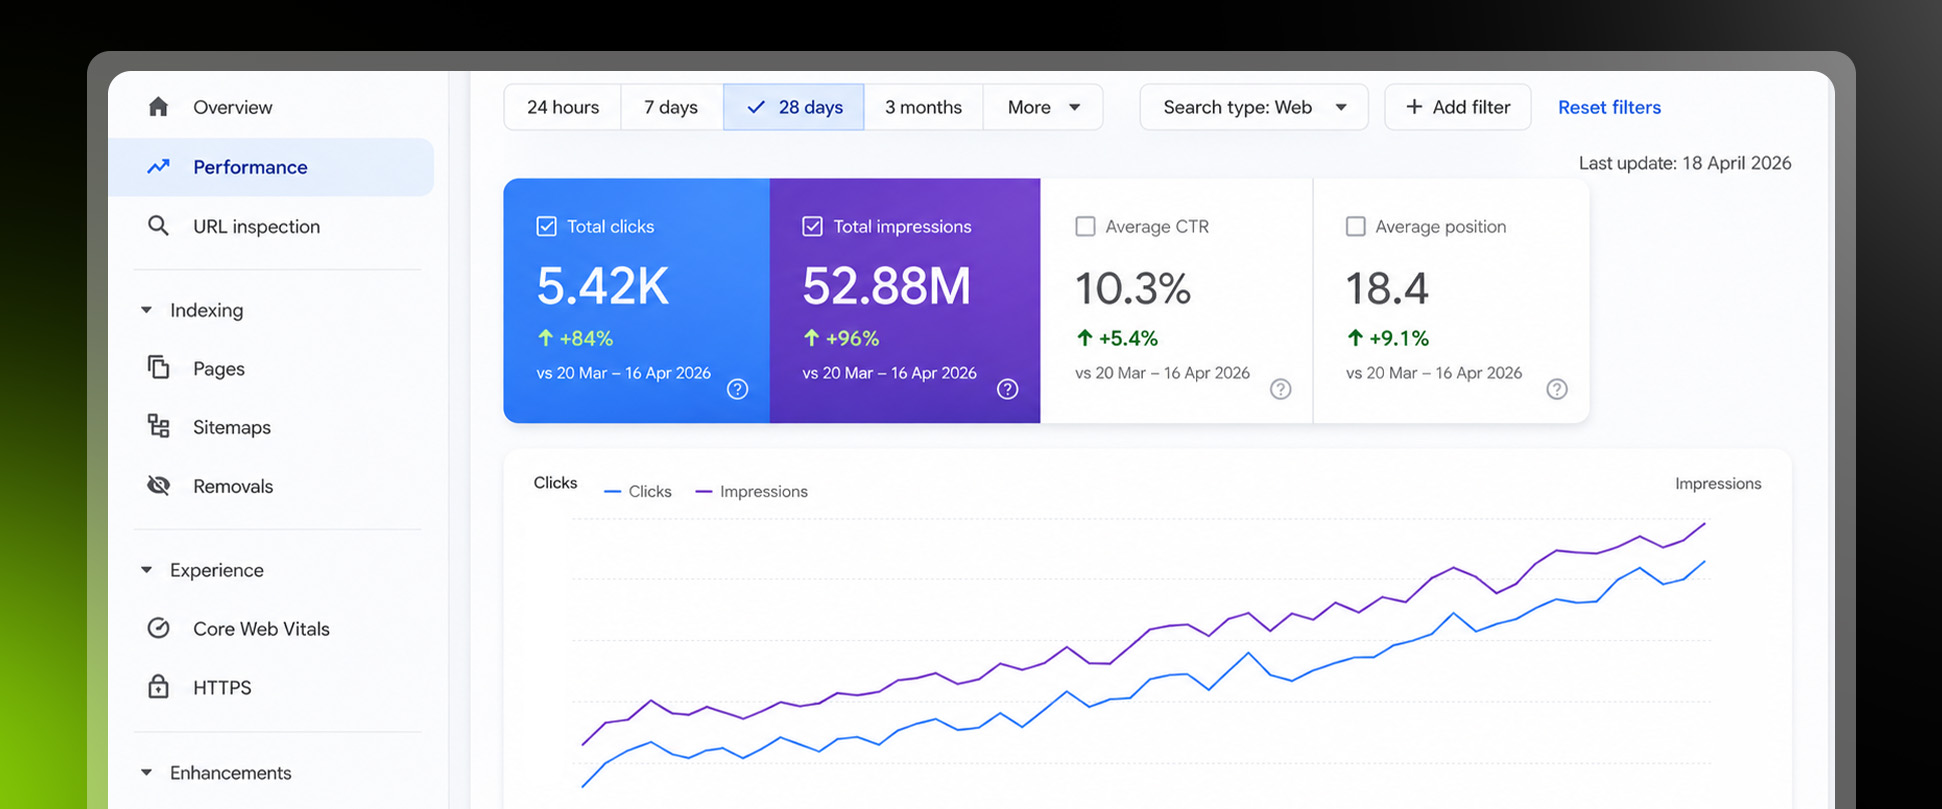Select the 24 hours date range
This screenshot has width=1942, height=809.
[563, 107]
